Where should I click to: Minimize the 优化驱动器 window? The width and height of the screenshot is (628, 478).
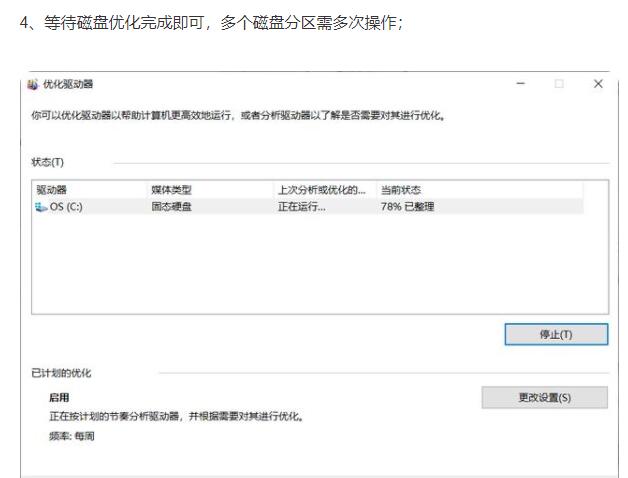click(520, 84)
